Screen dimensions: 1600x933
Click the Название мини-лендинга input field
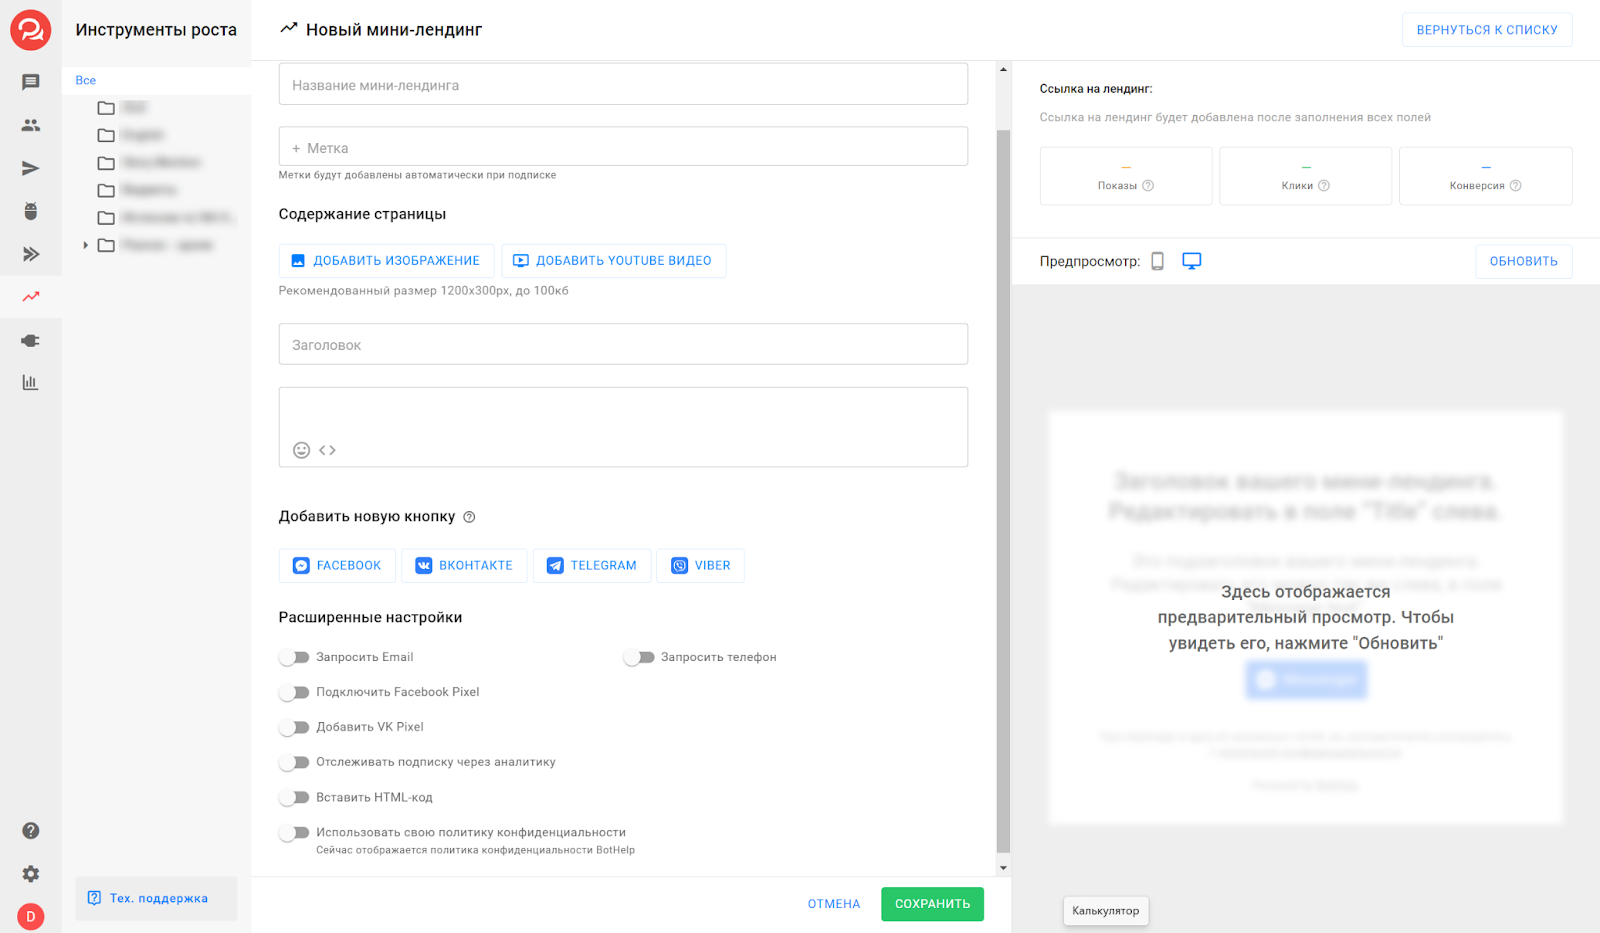(623, 85)
